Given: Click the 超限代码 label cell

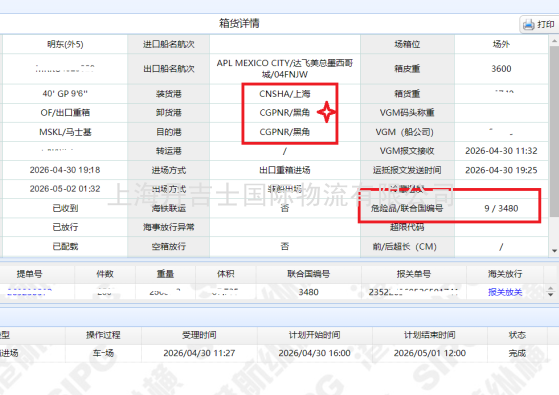Looking at the screenshot, I should pos(407,227).
